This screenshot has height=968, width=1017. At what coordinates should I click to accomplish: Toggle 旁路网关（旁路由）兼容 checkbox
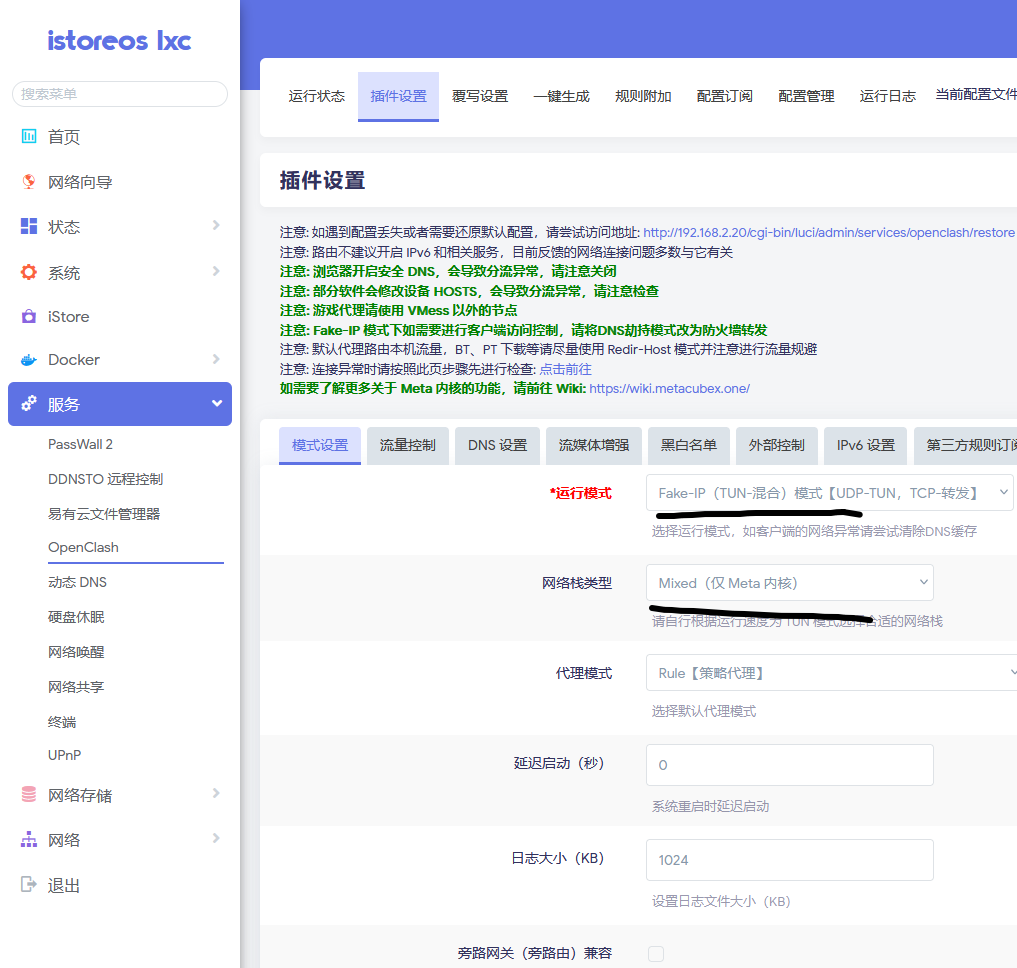(x=656, y=954)
